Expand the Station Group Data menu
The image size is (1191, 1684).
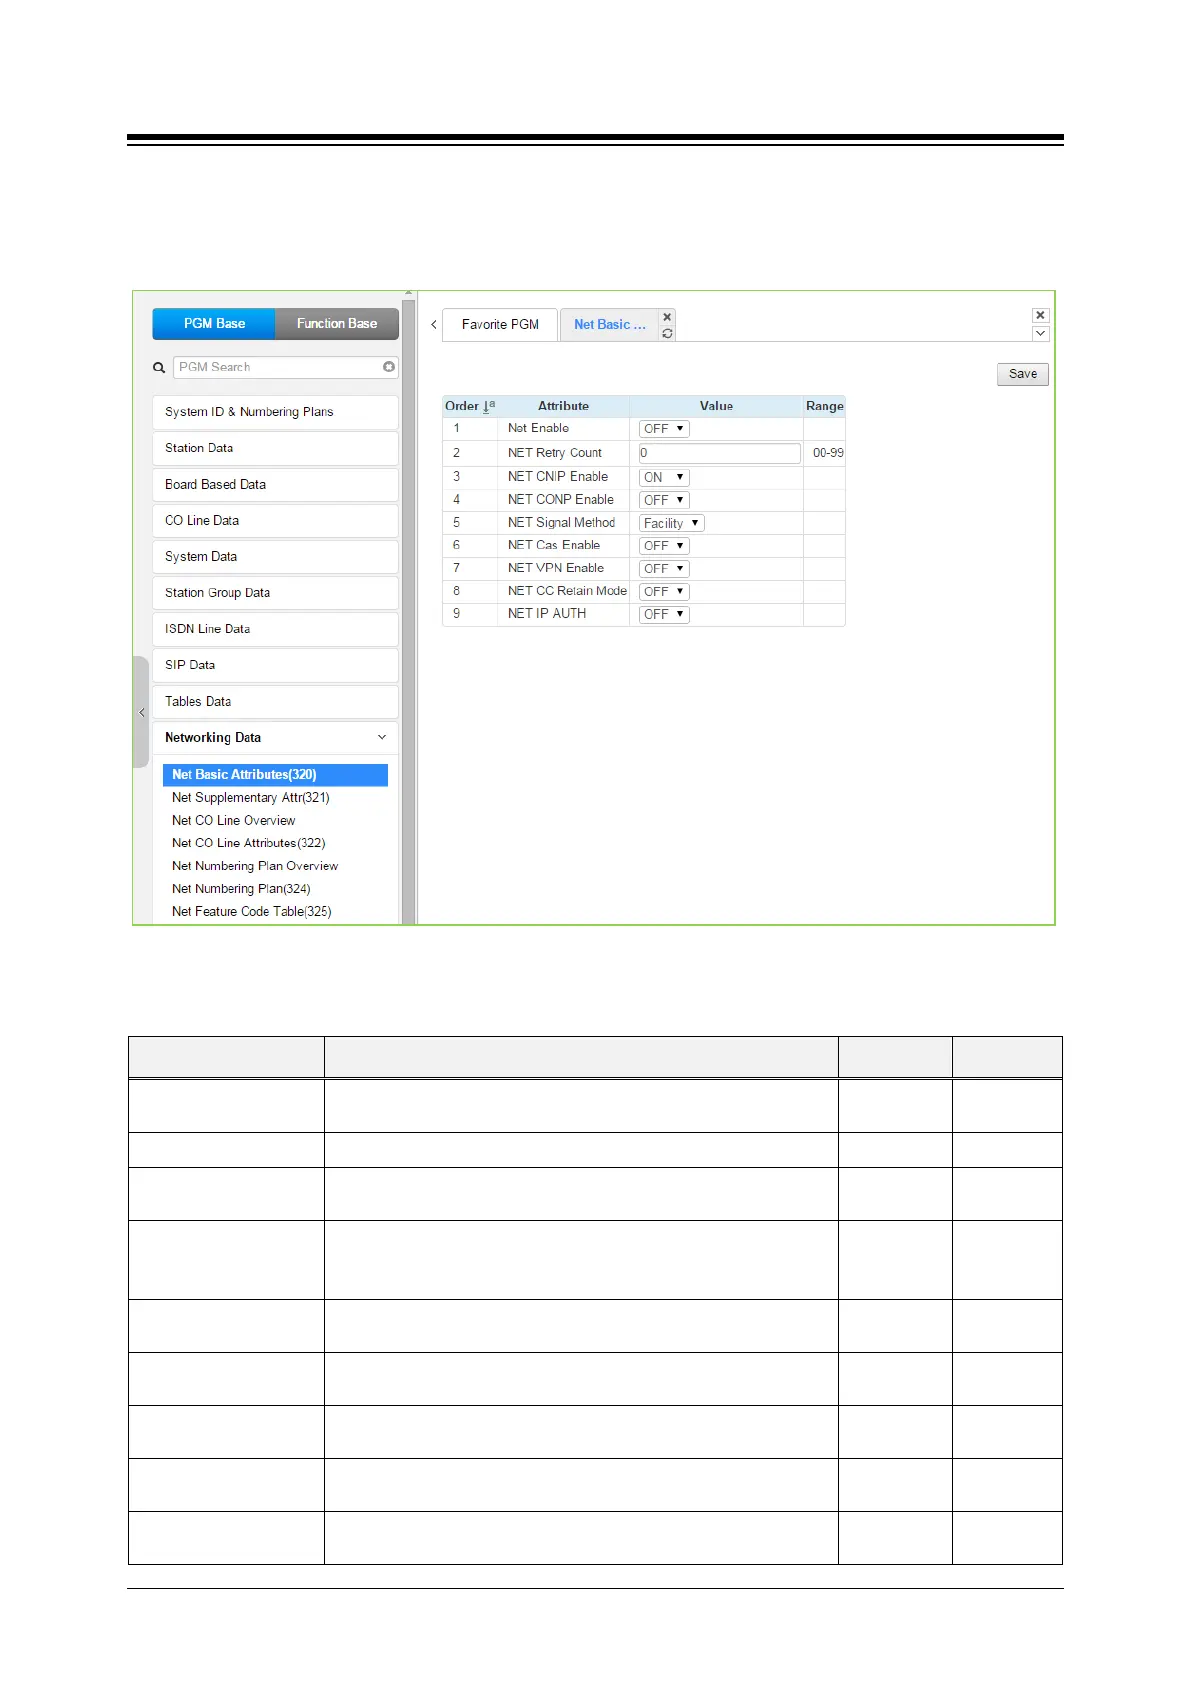pos(275,592)
